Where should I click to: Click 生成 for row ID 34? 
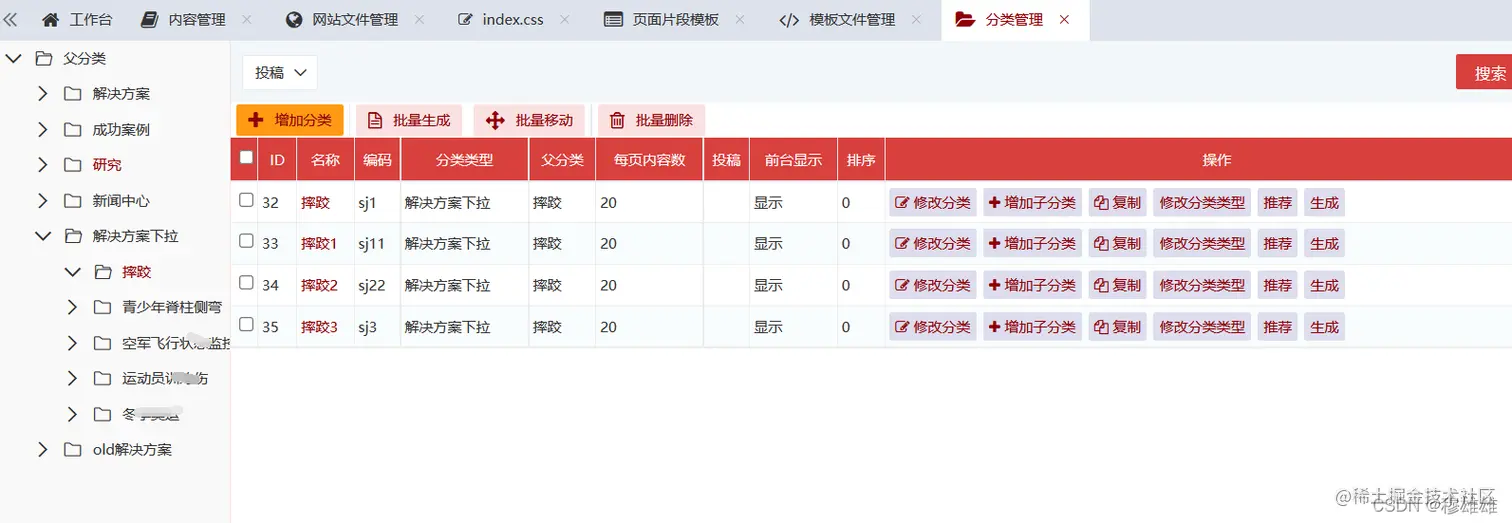click(1324, 286)
